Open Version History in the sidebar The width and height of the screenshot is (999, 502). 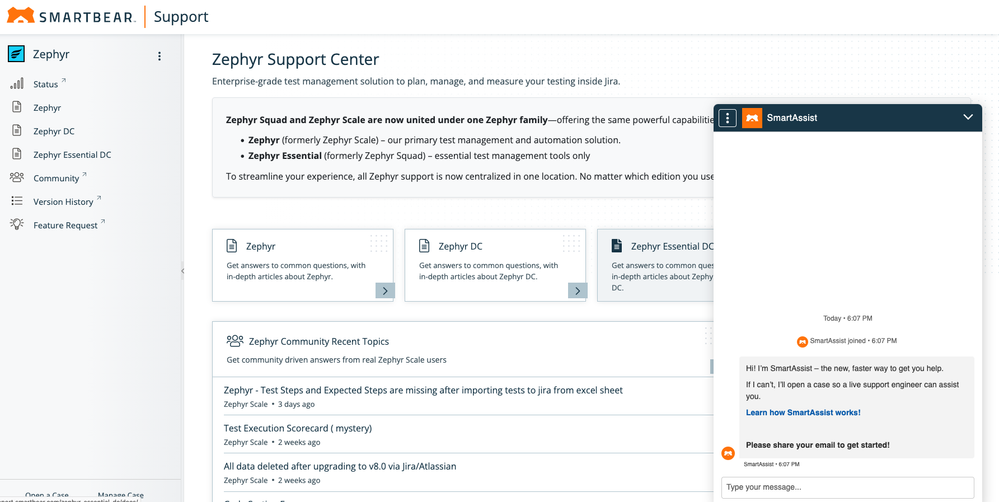coord(63,202)
